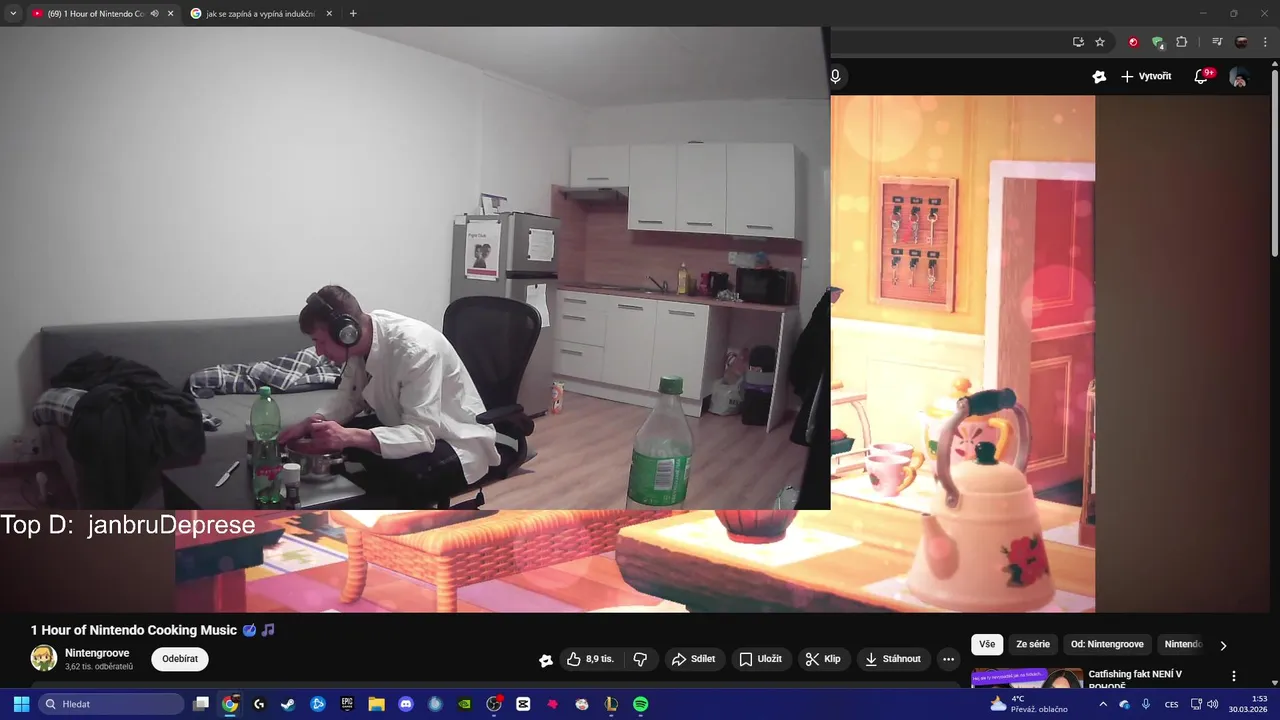Open the Windows Start menu

point(21,704)
